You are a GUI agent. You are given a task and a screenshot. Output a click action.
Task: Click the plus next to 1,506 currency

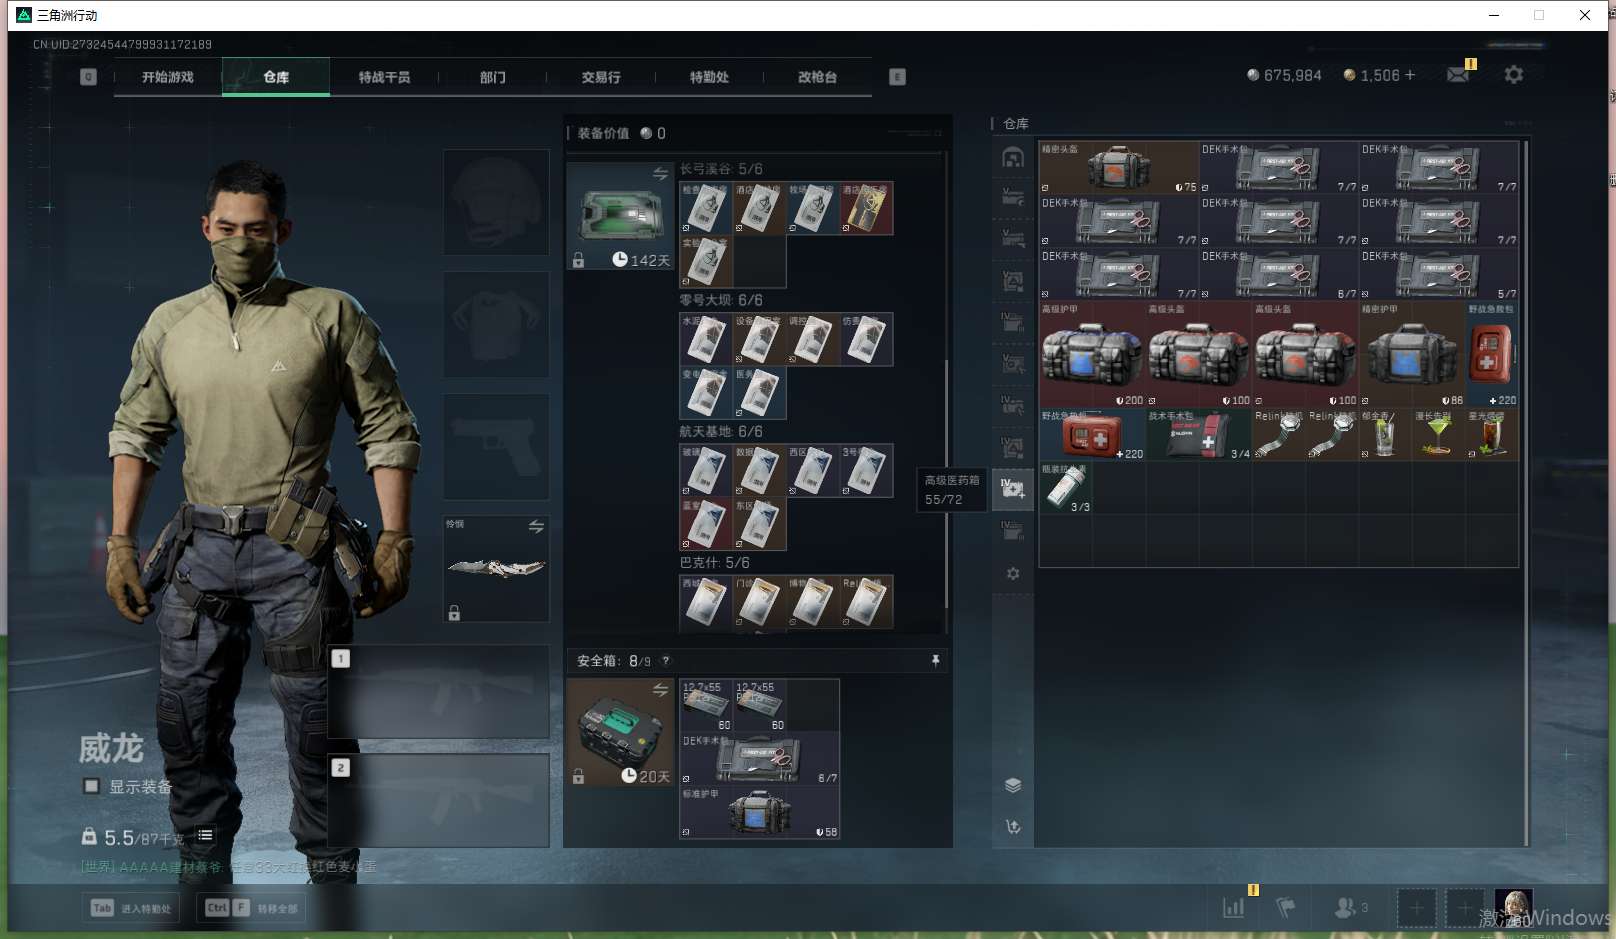(x=1410, y=75)
